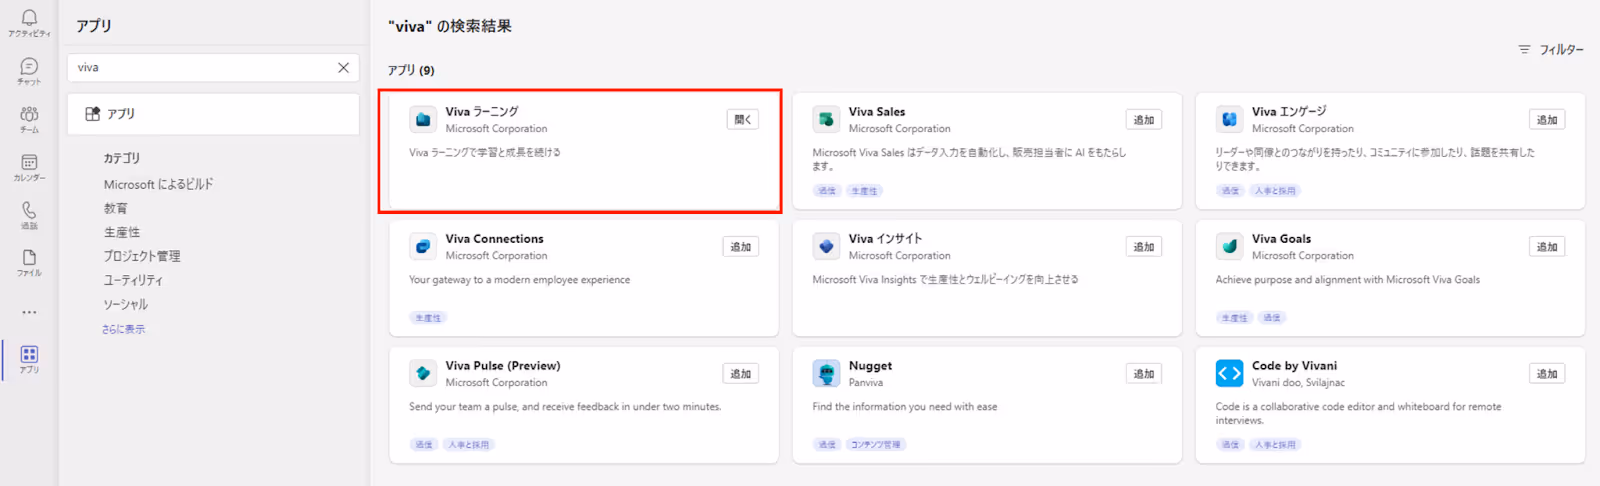This screenshot has width=1600, height=486.
Task: Add Nugget with 追加 button
Action: pyautogui.click(x=1144, y=374)
